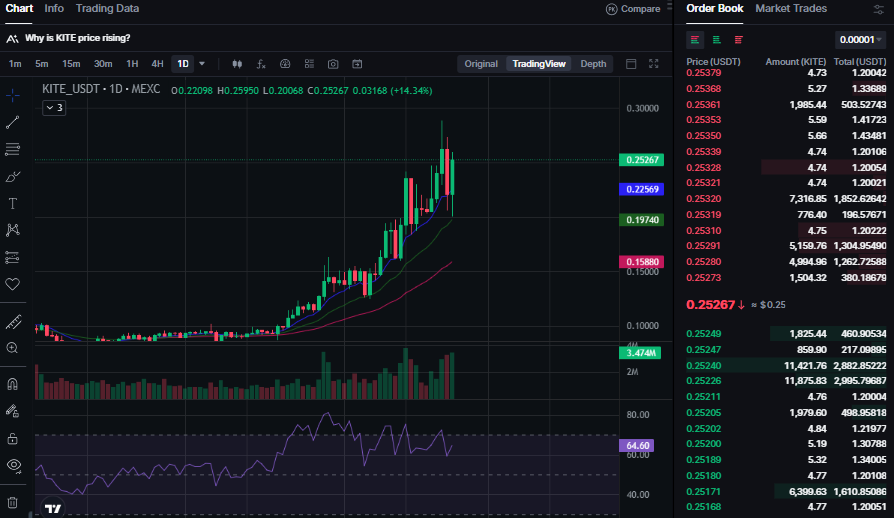Open the forecasting and measurement tools
Image resolution: width=894 pixels, height=518 pixels.
coord(13,258)
